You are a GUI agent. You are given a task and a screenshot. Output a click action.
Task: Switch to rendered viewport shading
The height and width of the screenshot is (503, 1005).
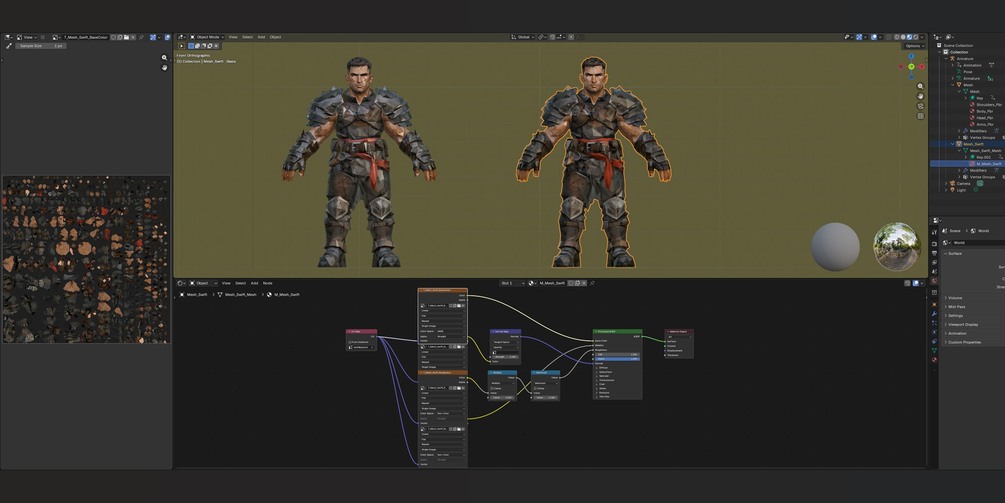[x=915, y=37]
